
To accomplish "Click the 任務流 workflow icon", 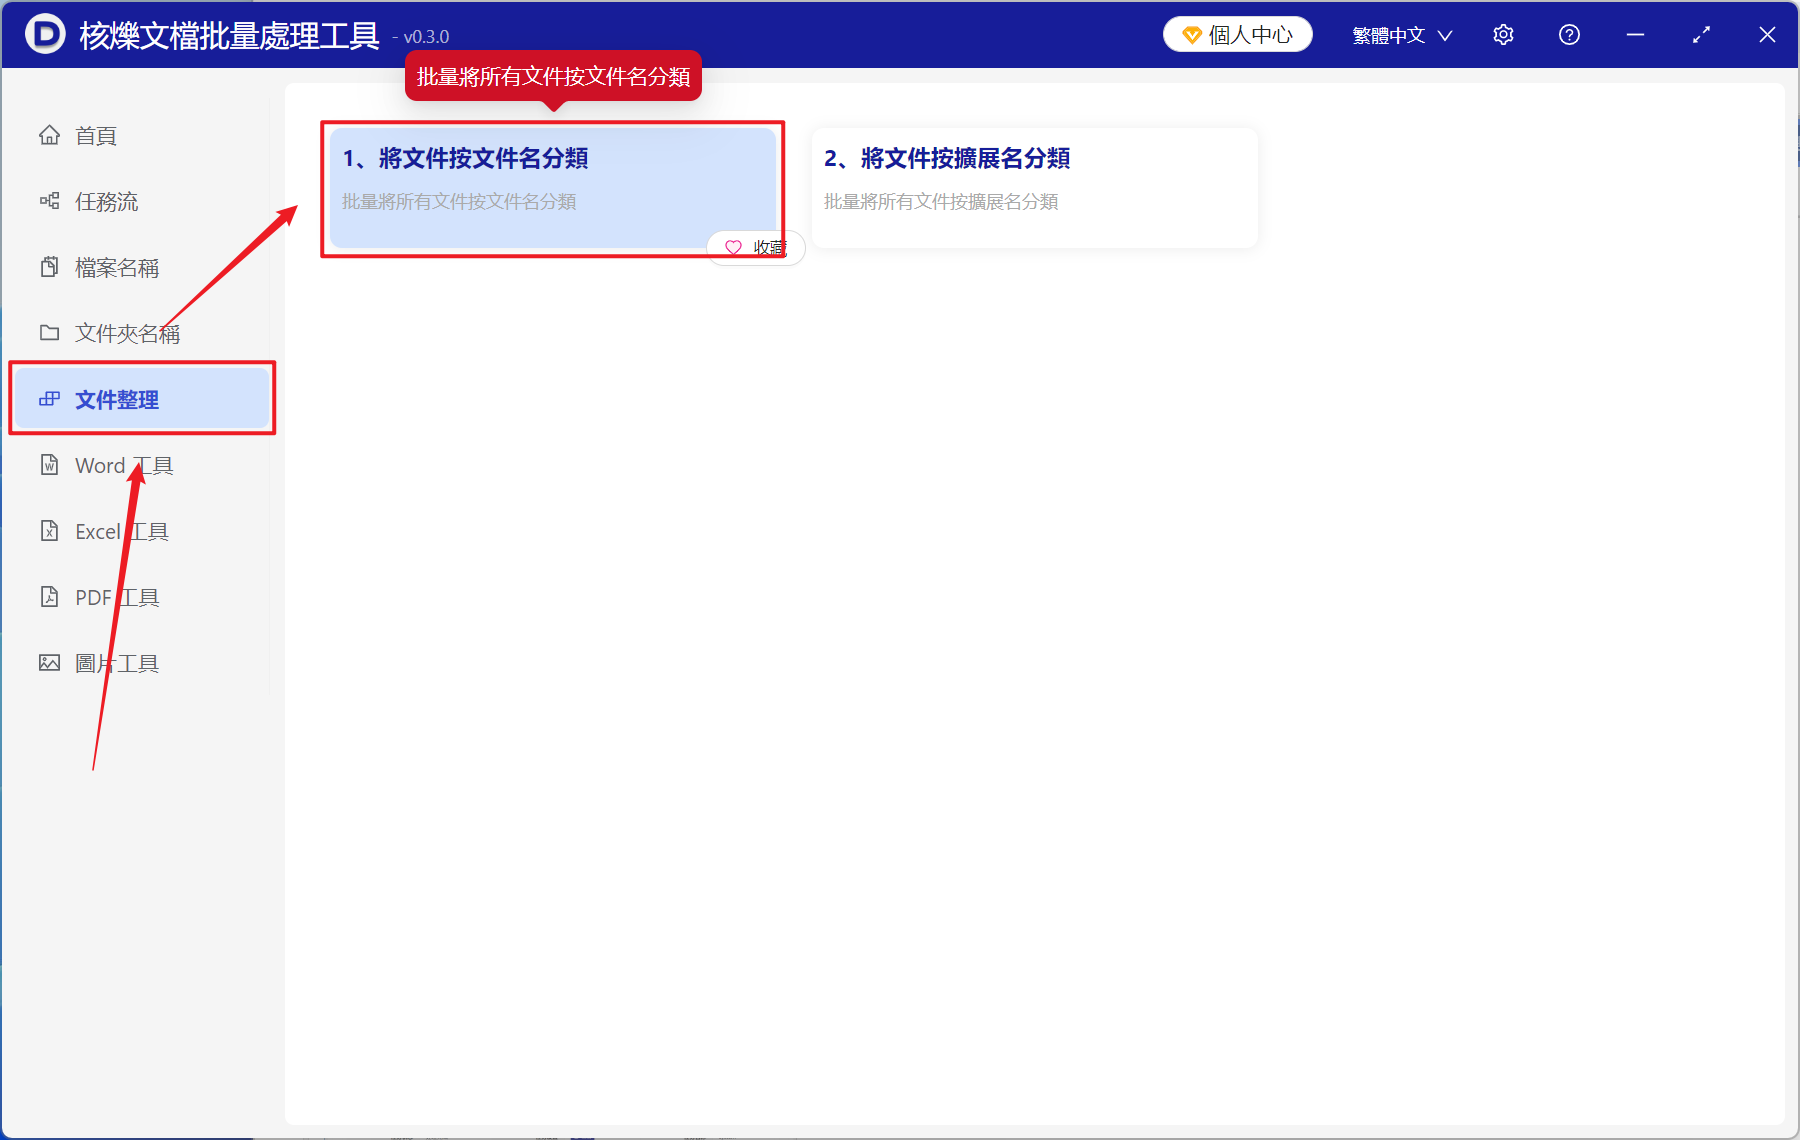I will [49, 201].
